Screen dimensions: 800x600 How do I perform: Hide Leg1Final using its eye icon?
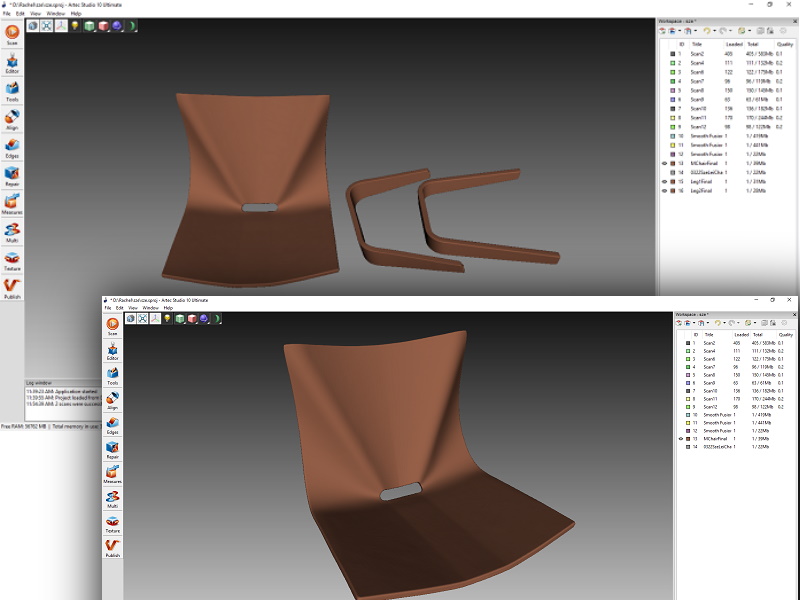coord(664,181)
